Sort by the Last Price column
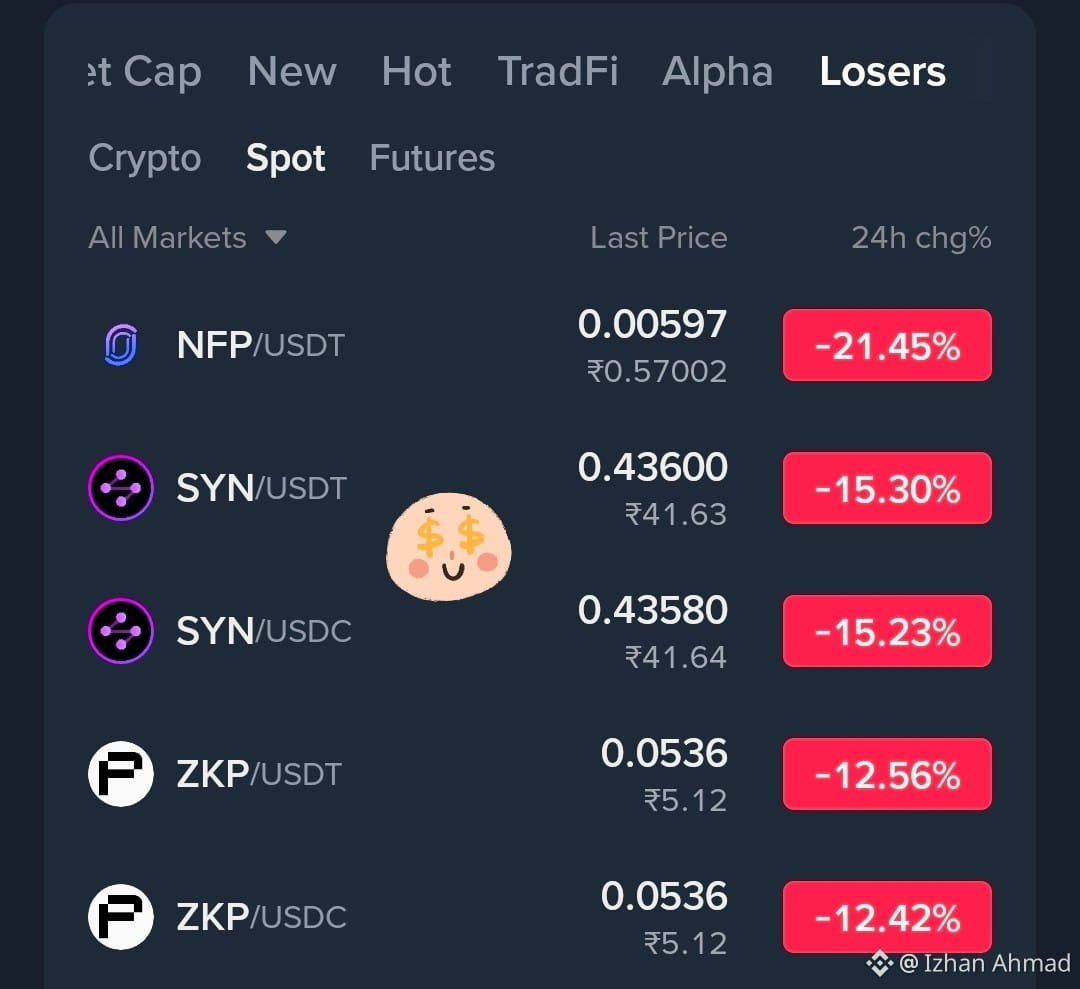 tap(658, 238)
